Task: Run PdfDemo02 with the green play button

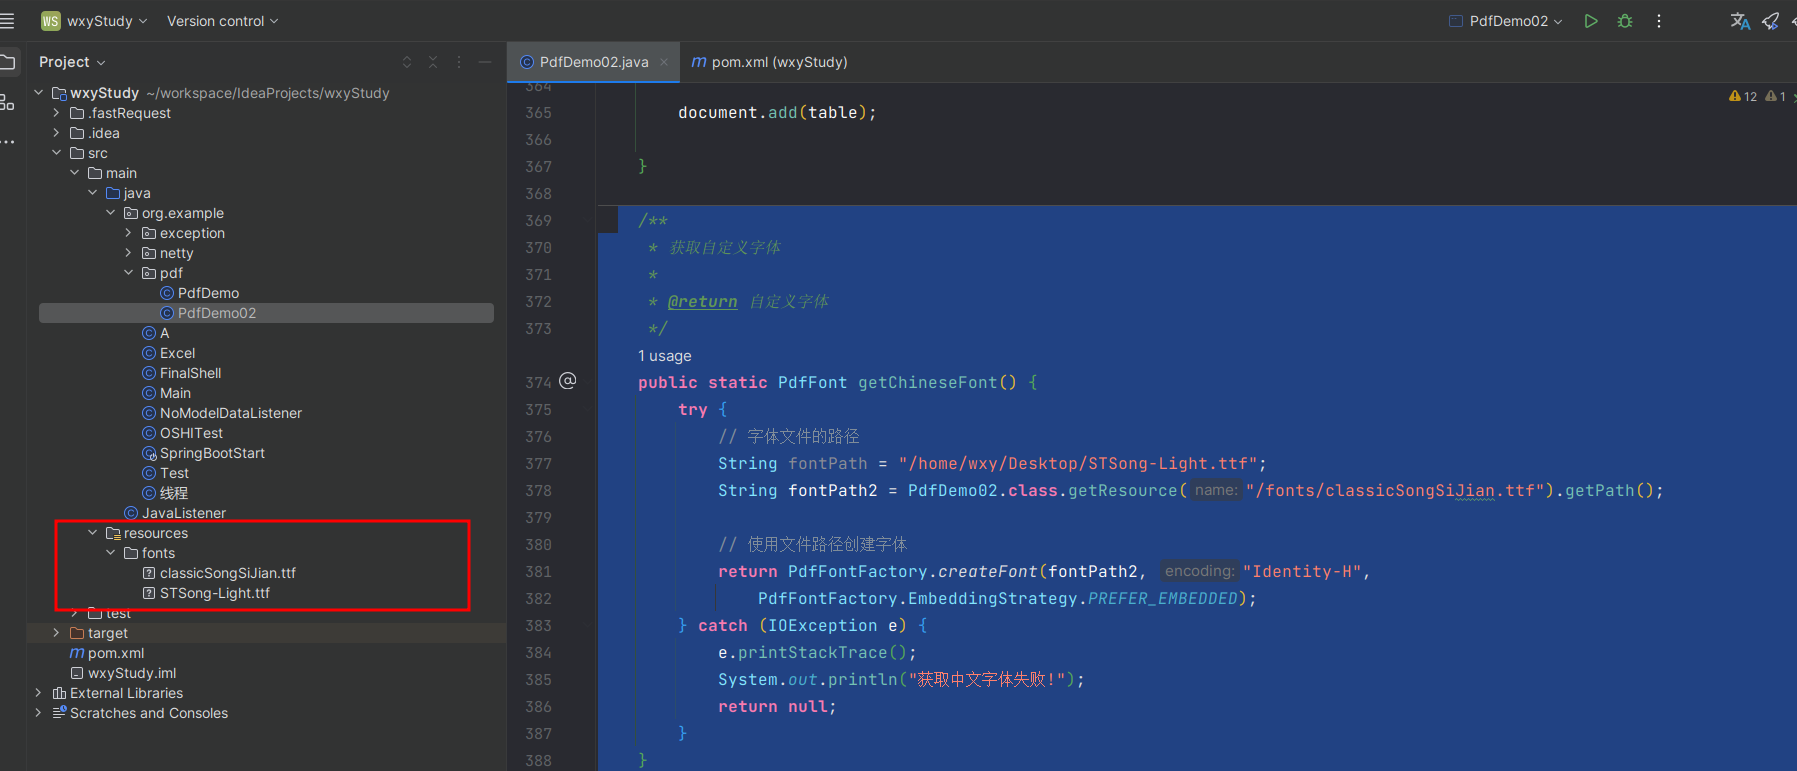Action: (x=1590, y=21)
